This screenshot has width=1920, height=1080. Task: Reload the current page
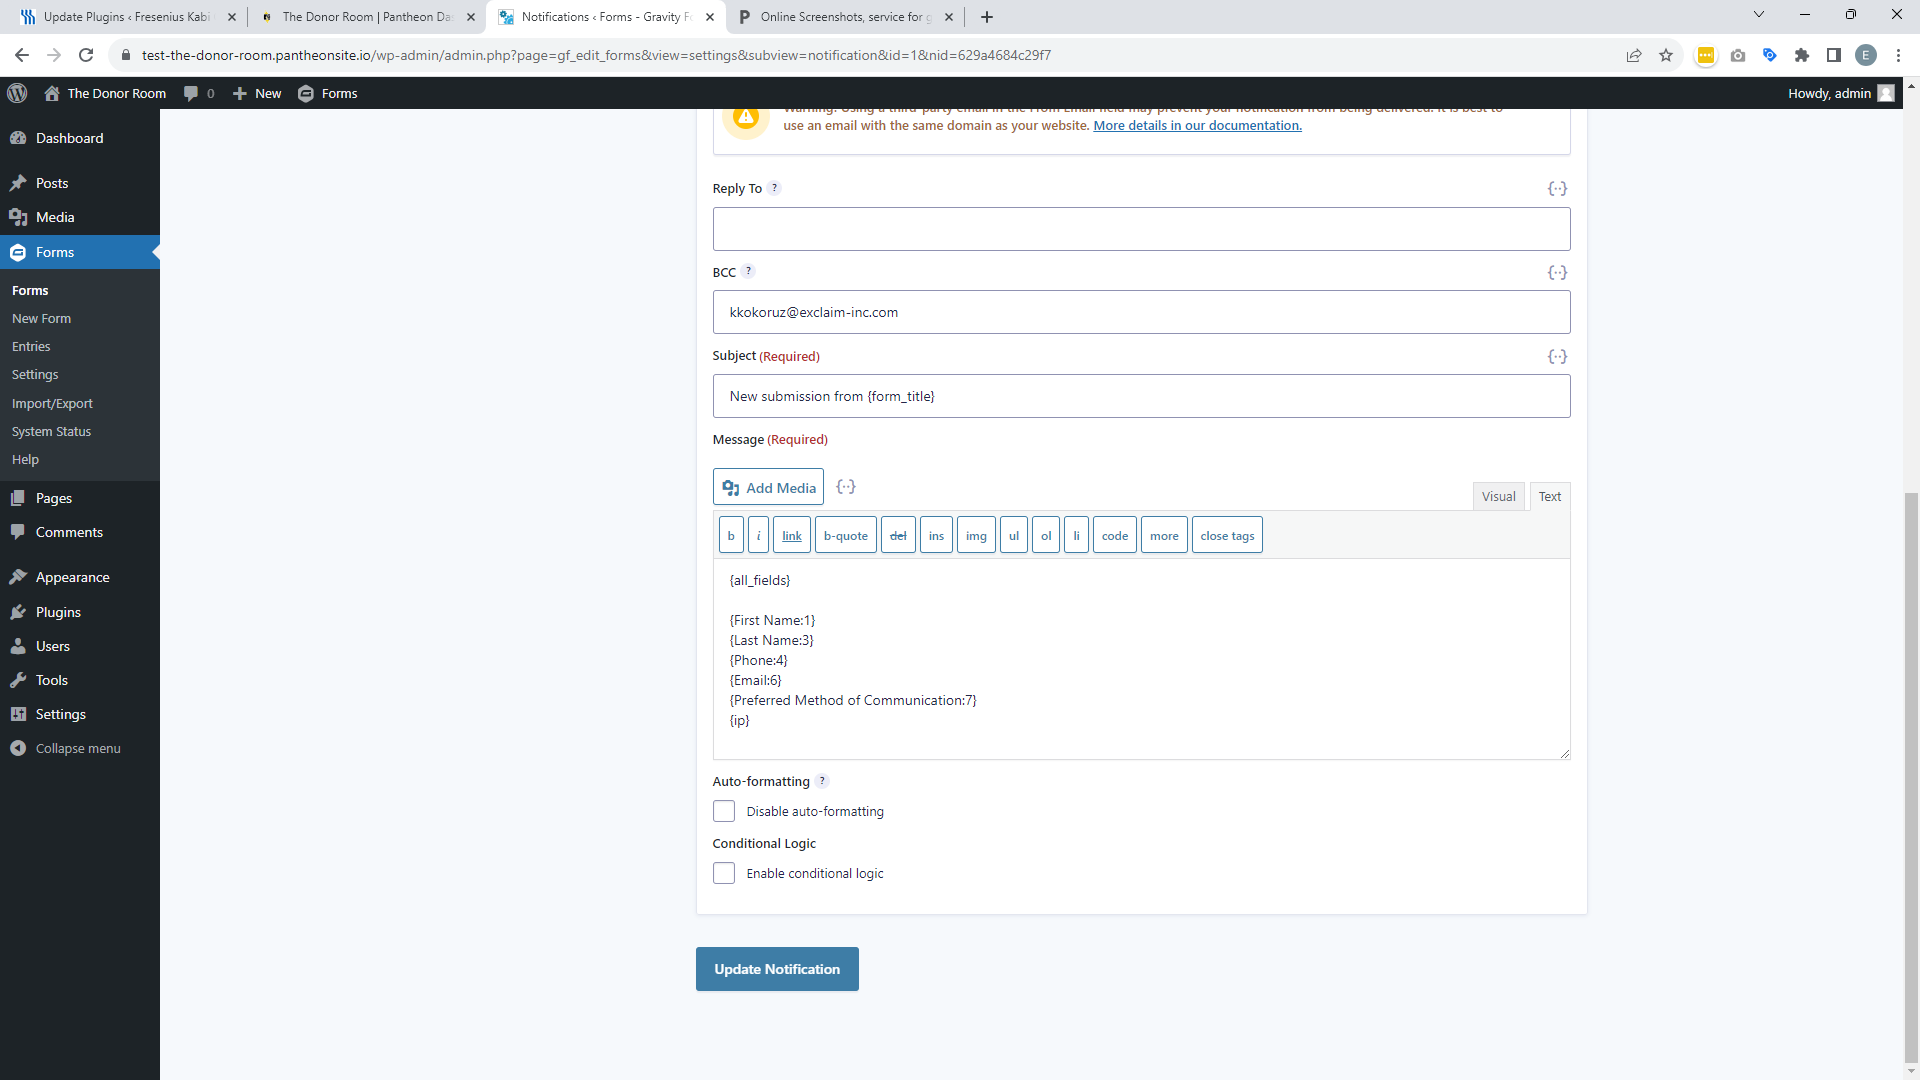tap(86, 55)
